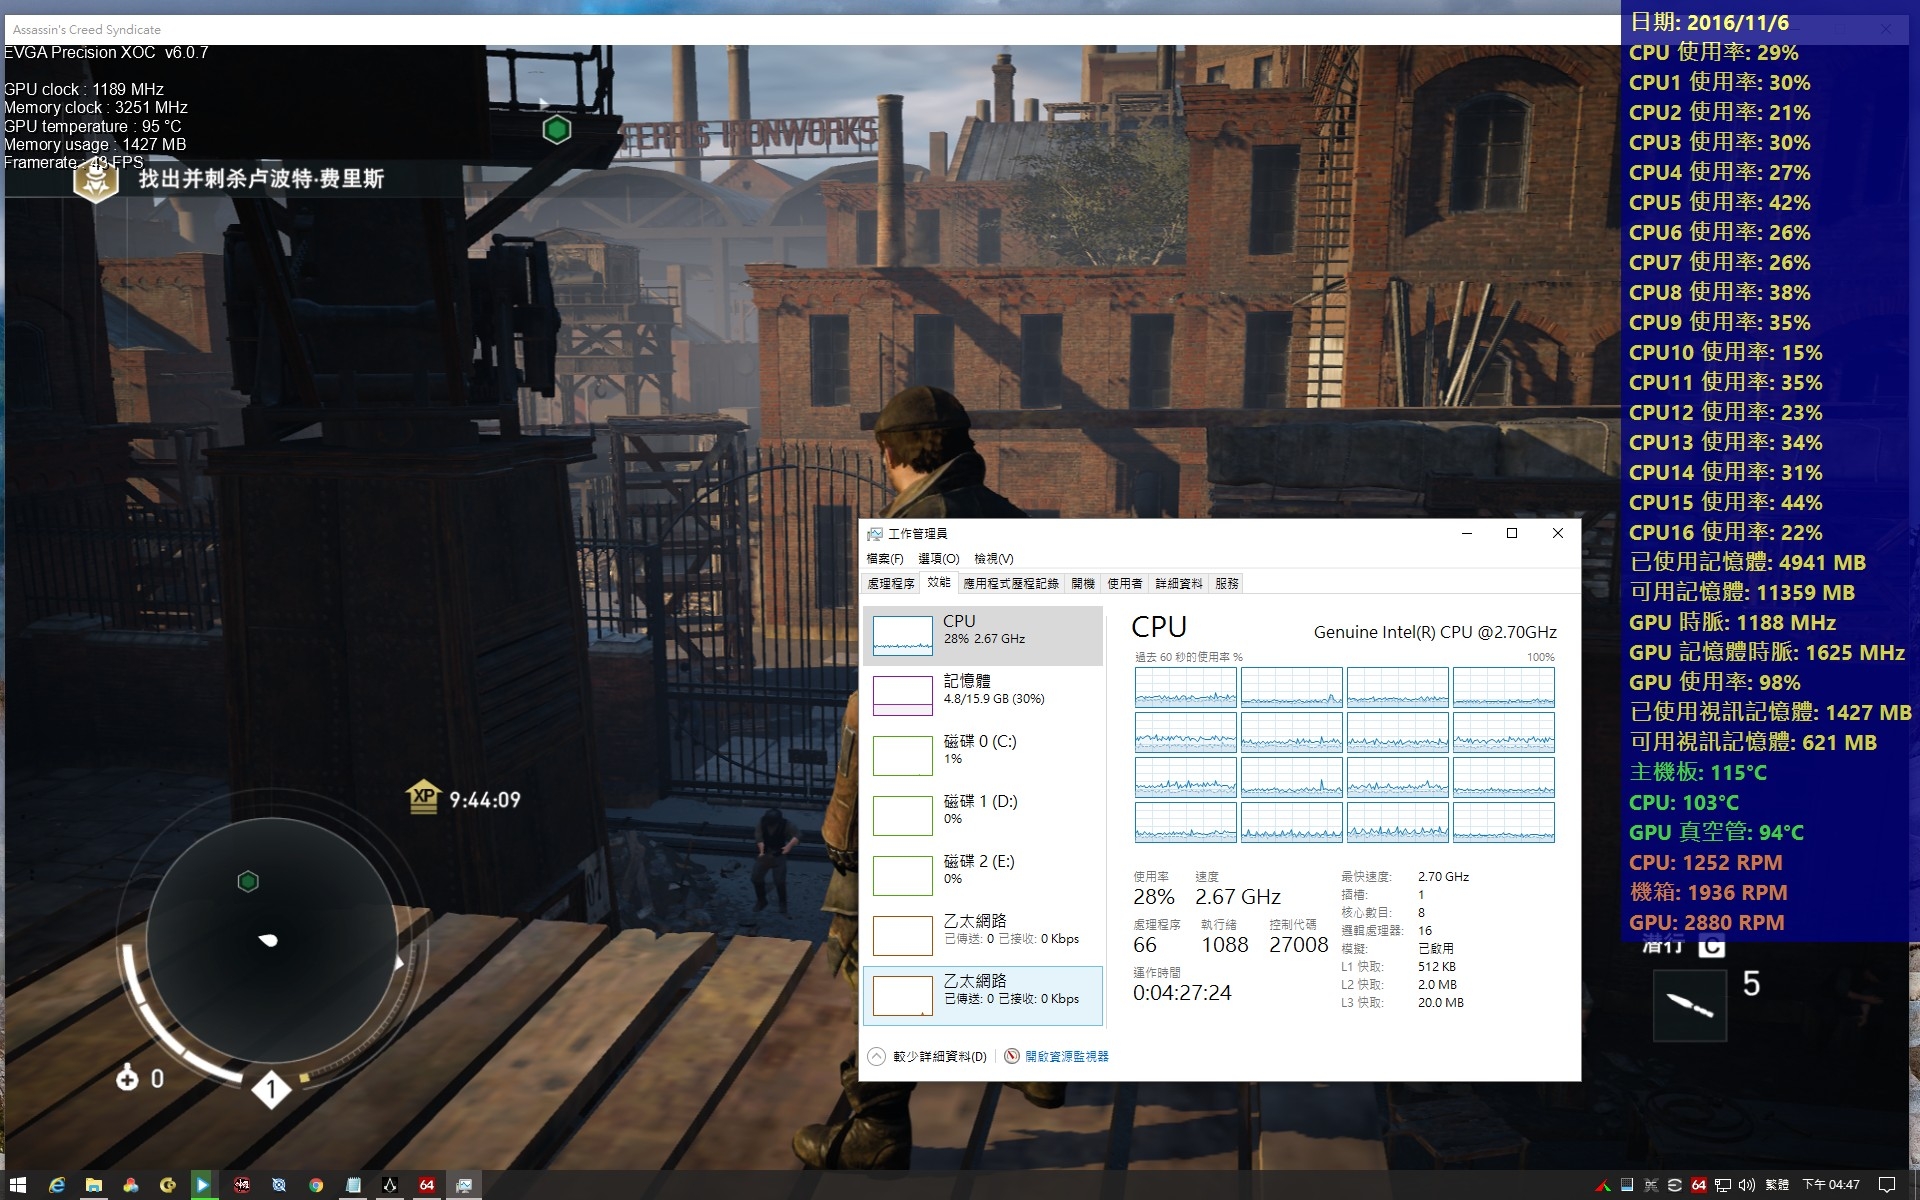Switch to Assassin's Creed taskbar icon
Screen dimensions: 1920x1200
click(390, 1185)
